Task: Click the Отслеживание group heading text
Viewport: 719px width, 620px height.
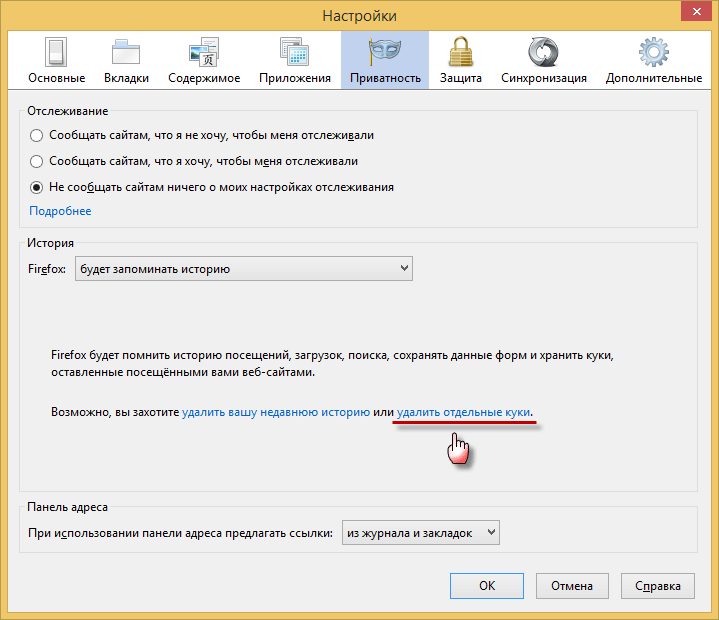Action: [67, 111]
